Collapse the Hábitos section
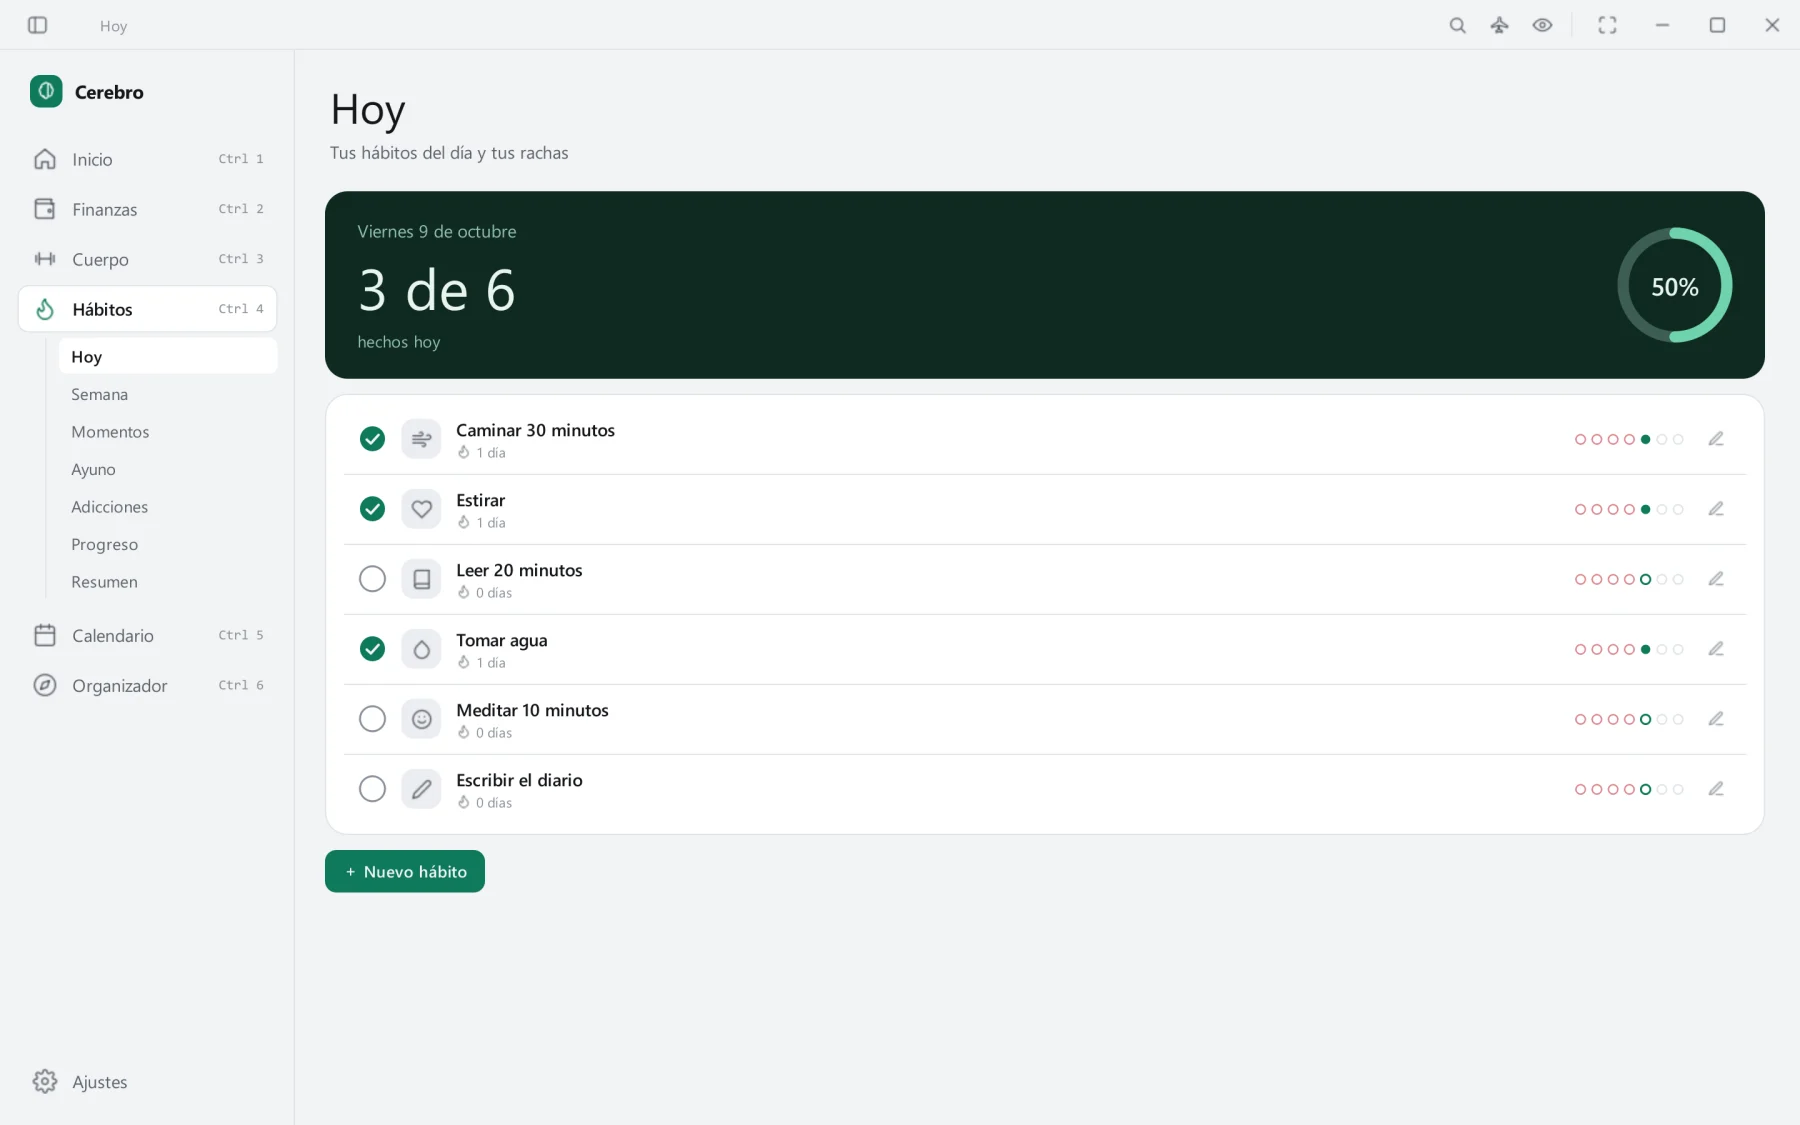The width and height of the screenshot is (1800, 1125). (x=147, y=309)
